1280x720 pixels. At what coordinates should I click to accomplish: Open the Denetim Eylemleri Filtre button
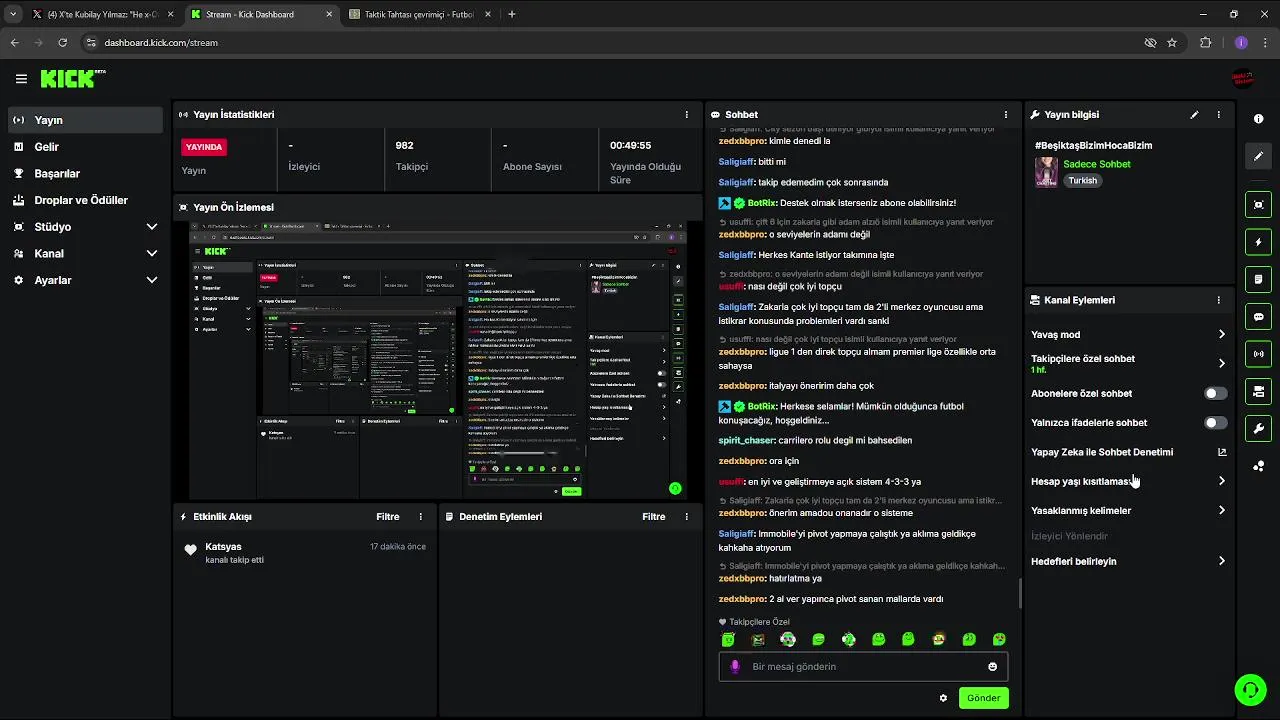click(654, 517)
